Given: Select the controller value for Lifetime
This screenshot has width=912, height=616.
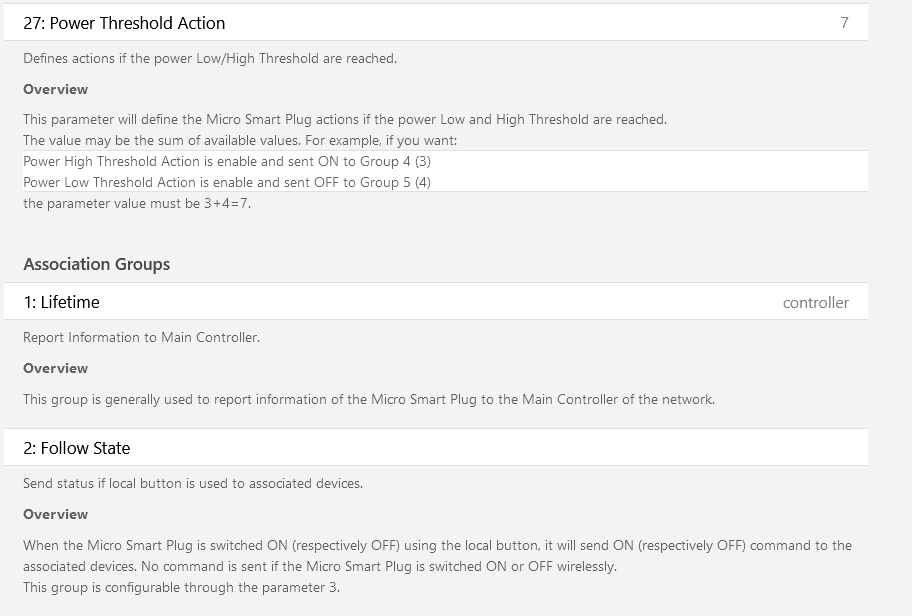Looking at the screenshot, I should [x=815, y=302].
